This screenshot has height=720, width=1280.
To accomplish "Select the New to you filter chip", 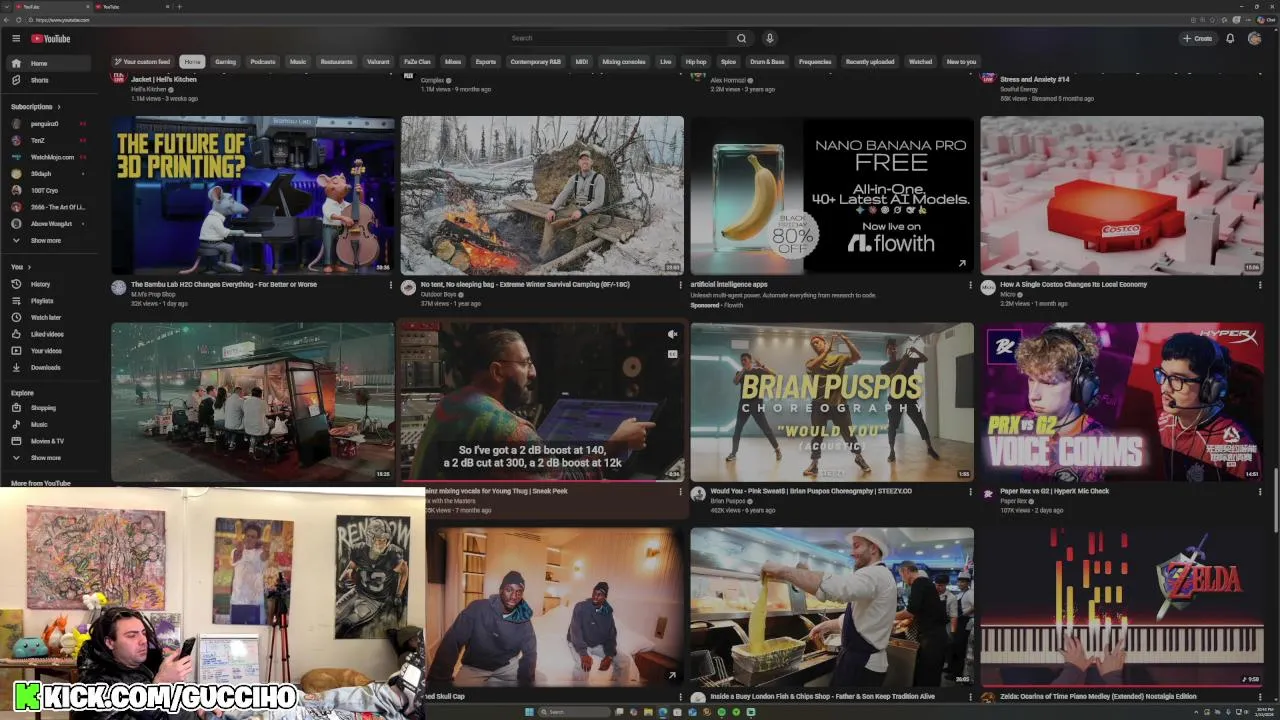I will [x=961, y=61].
